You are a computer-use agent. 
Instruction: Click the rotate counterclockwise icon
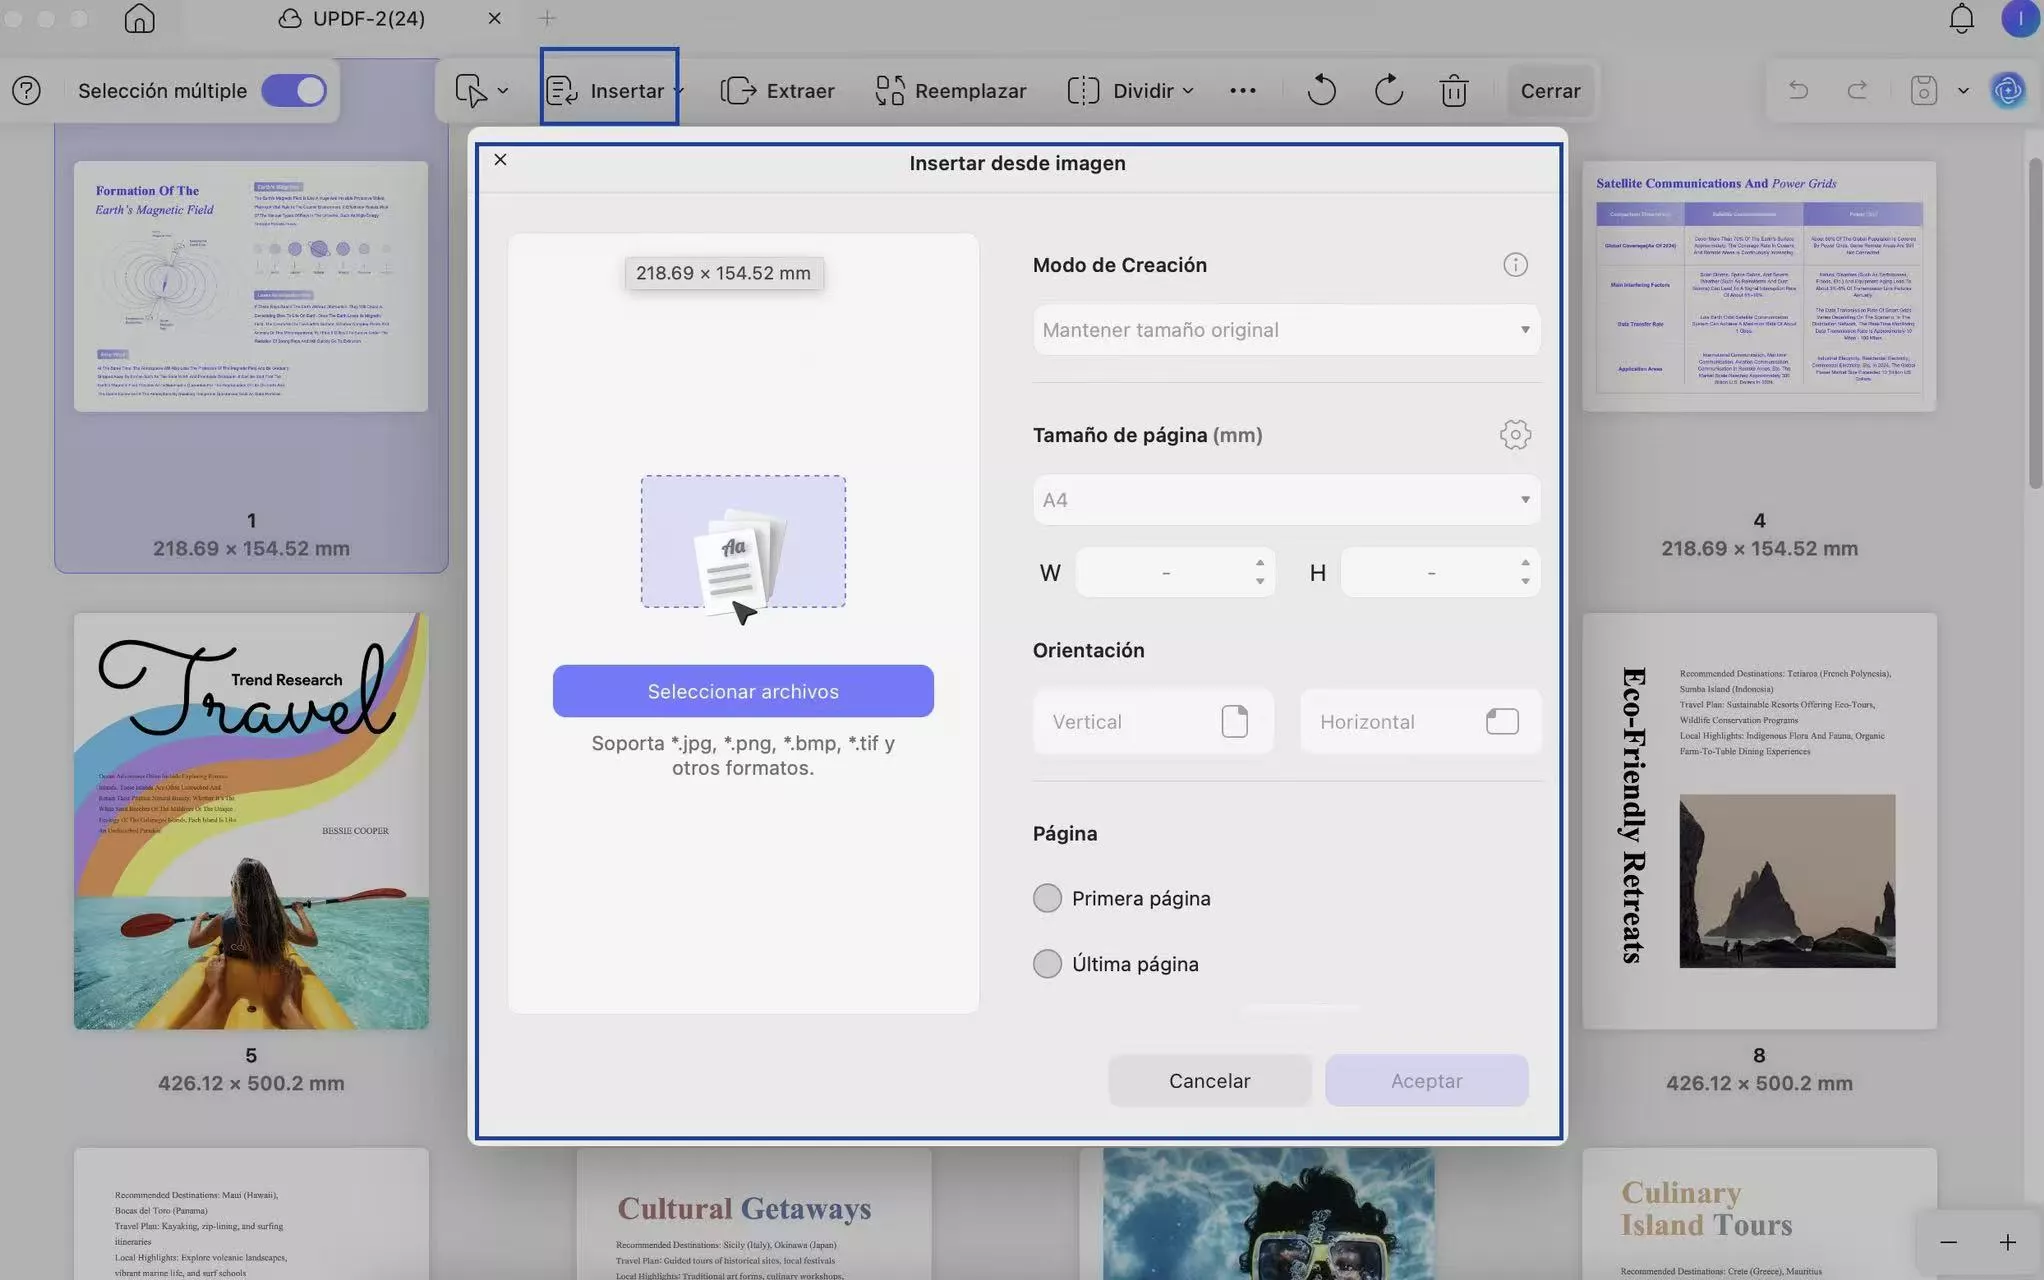1321,90
